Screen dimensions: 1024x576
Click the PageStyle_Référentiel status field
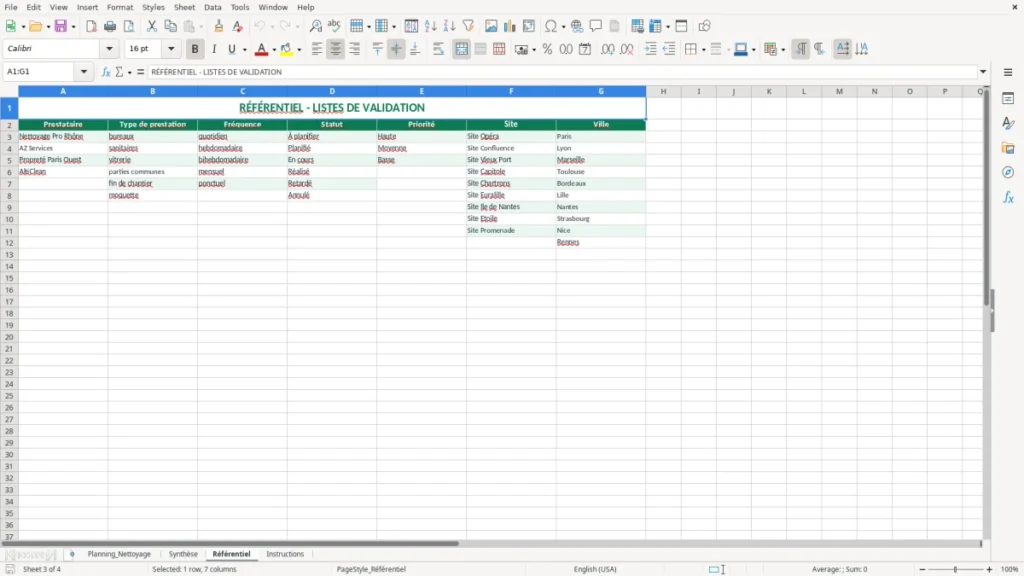[x=371, y=569]
